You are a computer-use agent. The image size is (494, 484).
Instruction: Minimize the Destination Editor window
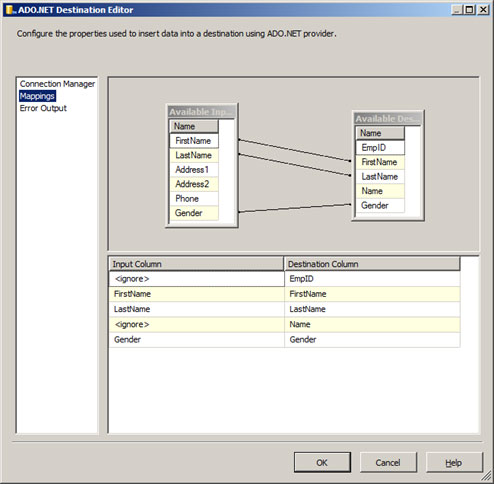pos(457,10)
